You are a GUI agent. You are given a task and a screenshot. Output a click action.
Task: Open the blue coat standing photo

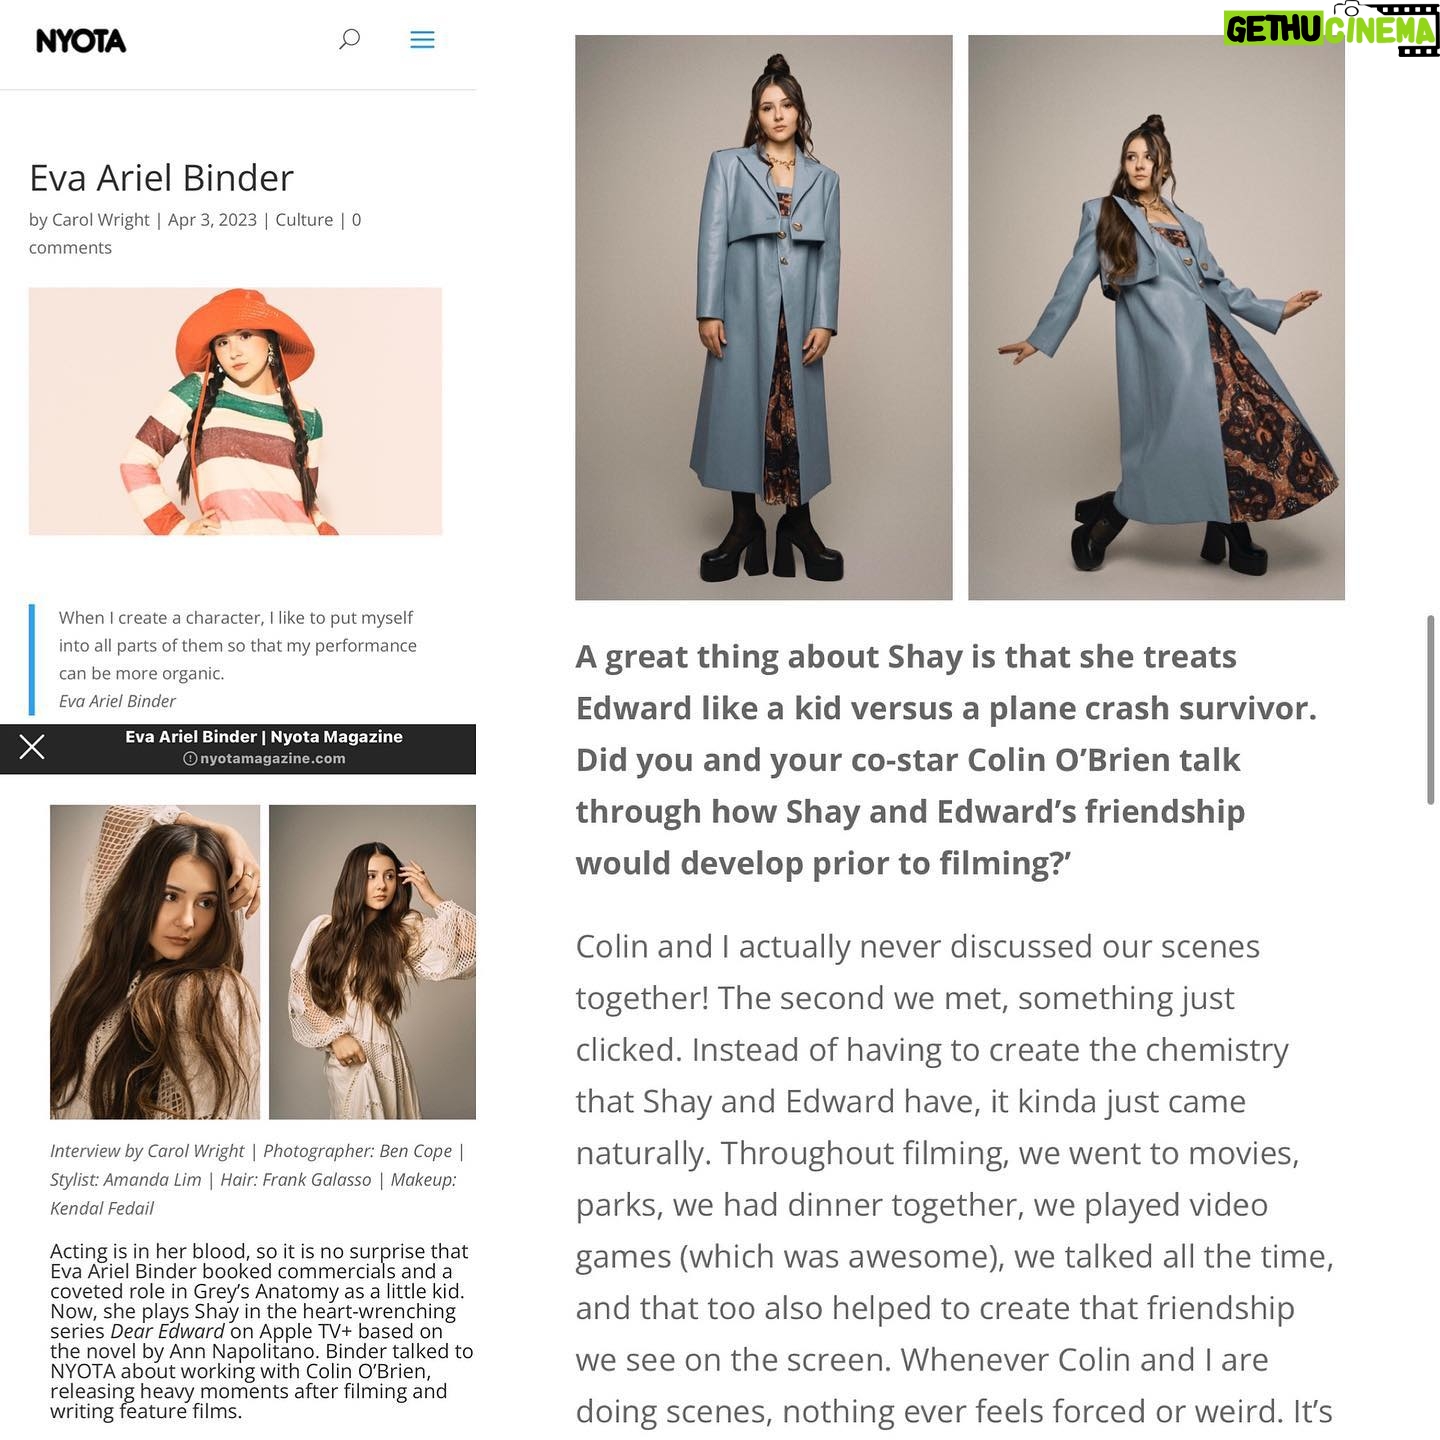[x=764, y=317]
